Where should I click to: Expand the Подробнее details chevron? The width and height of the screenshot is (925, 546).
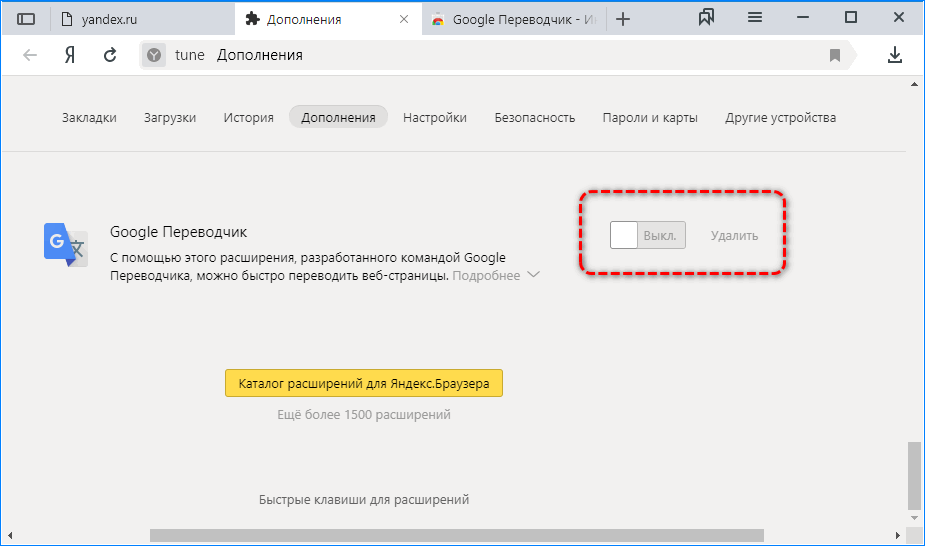533,275
